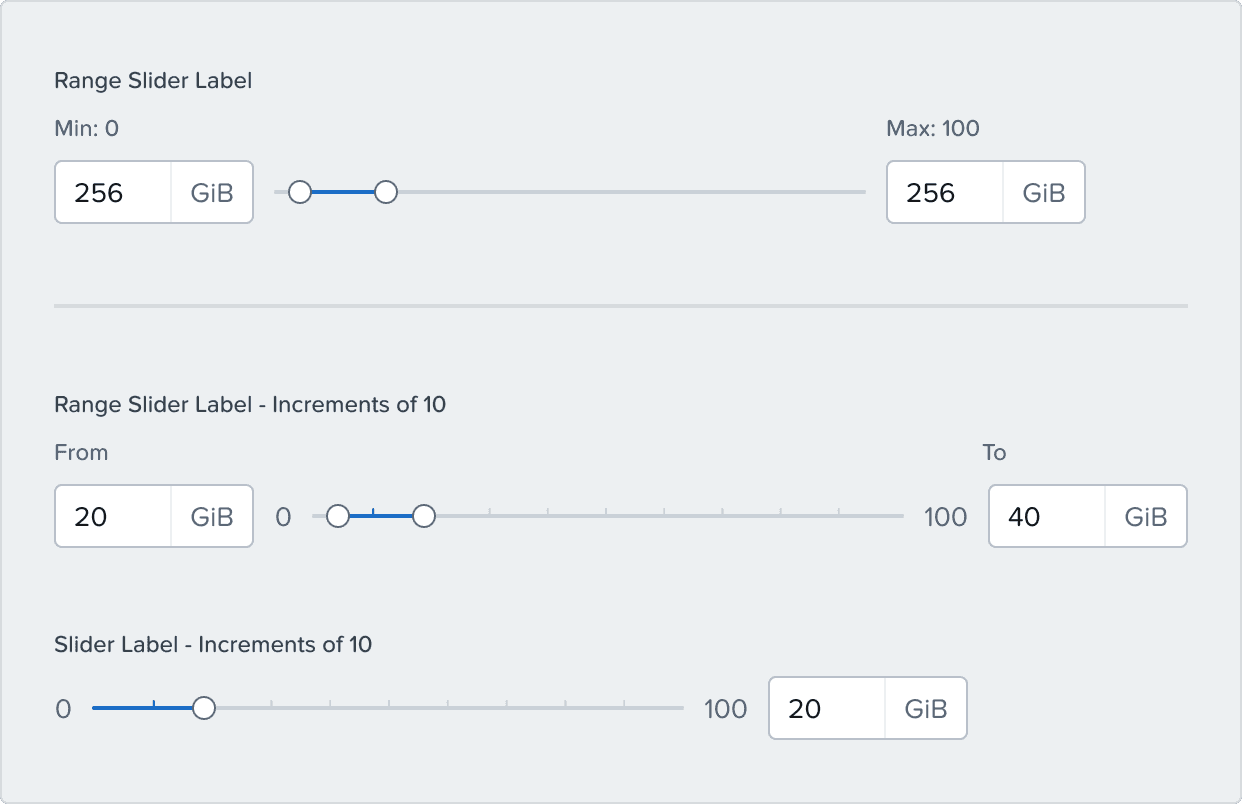
Task: Click the Max value field showing 256
Action: click(x=945, y=192)
